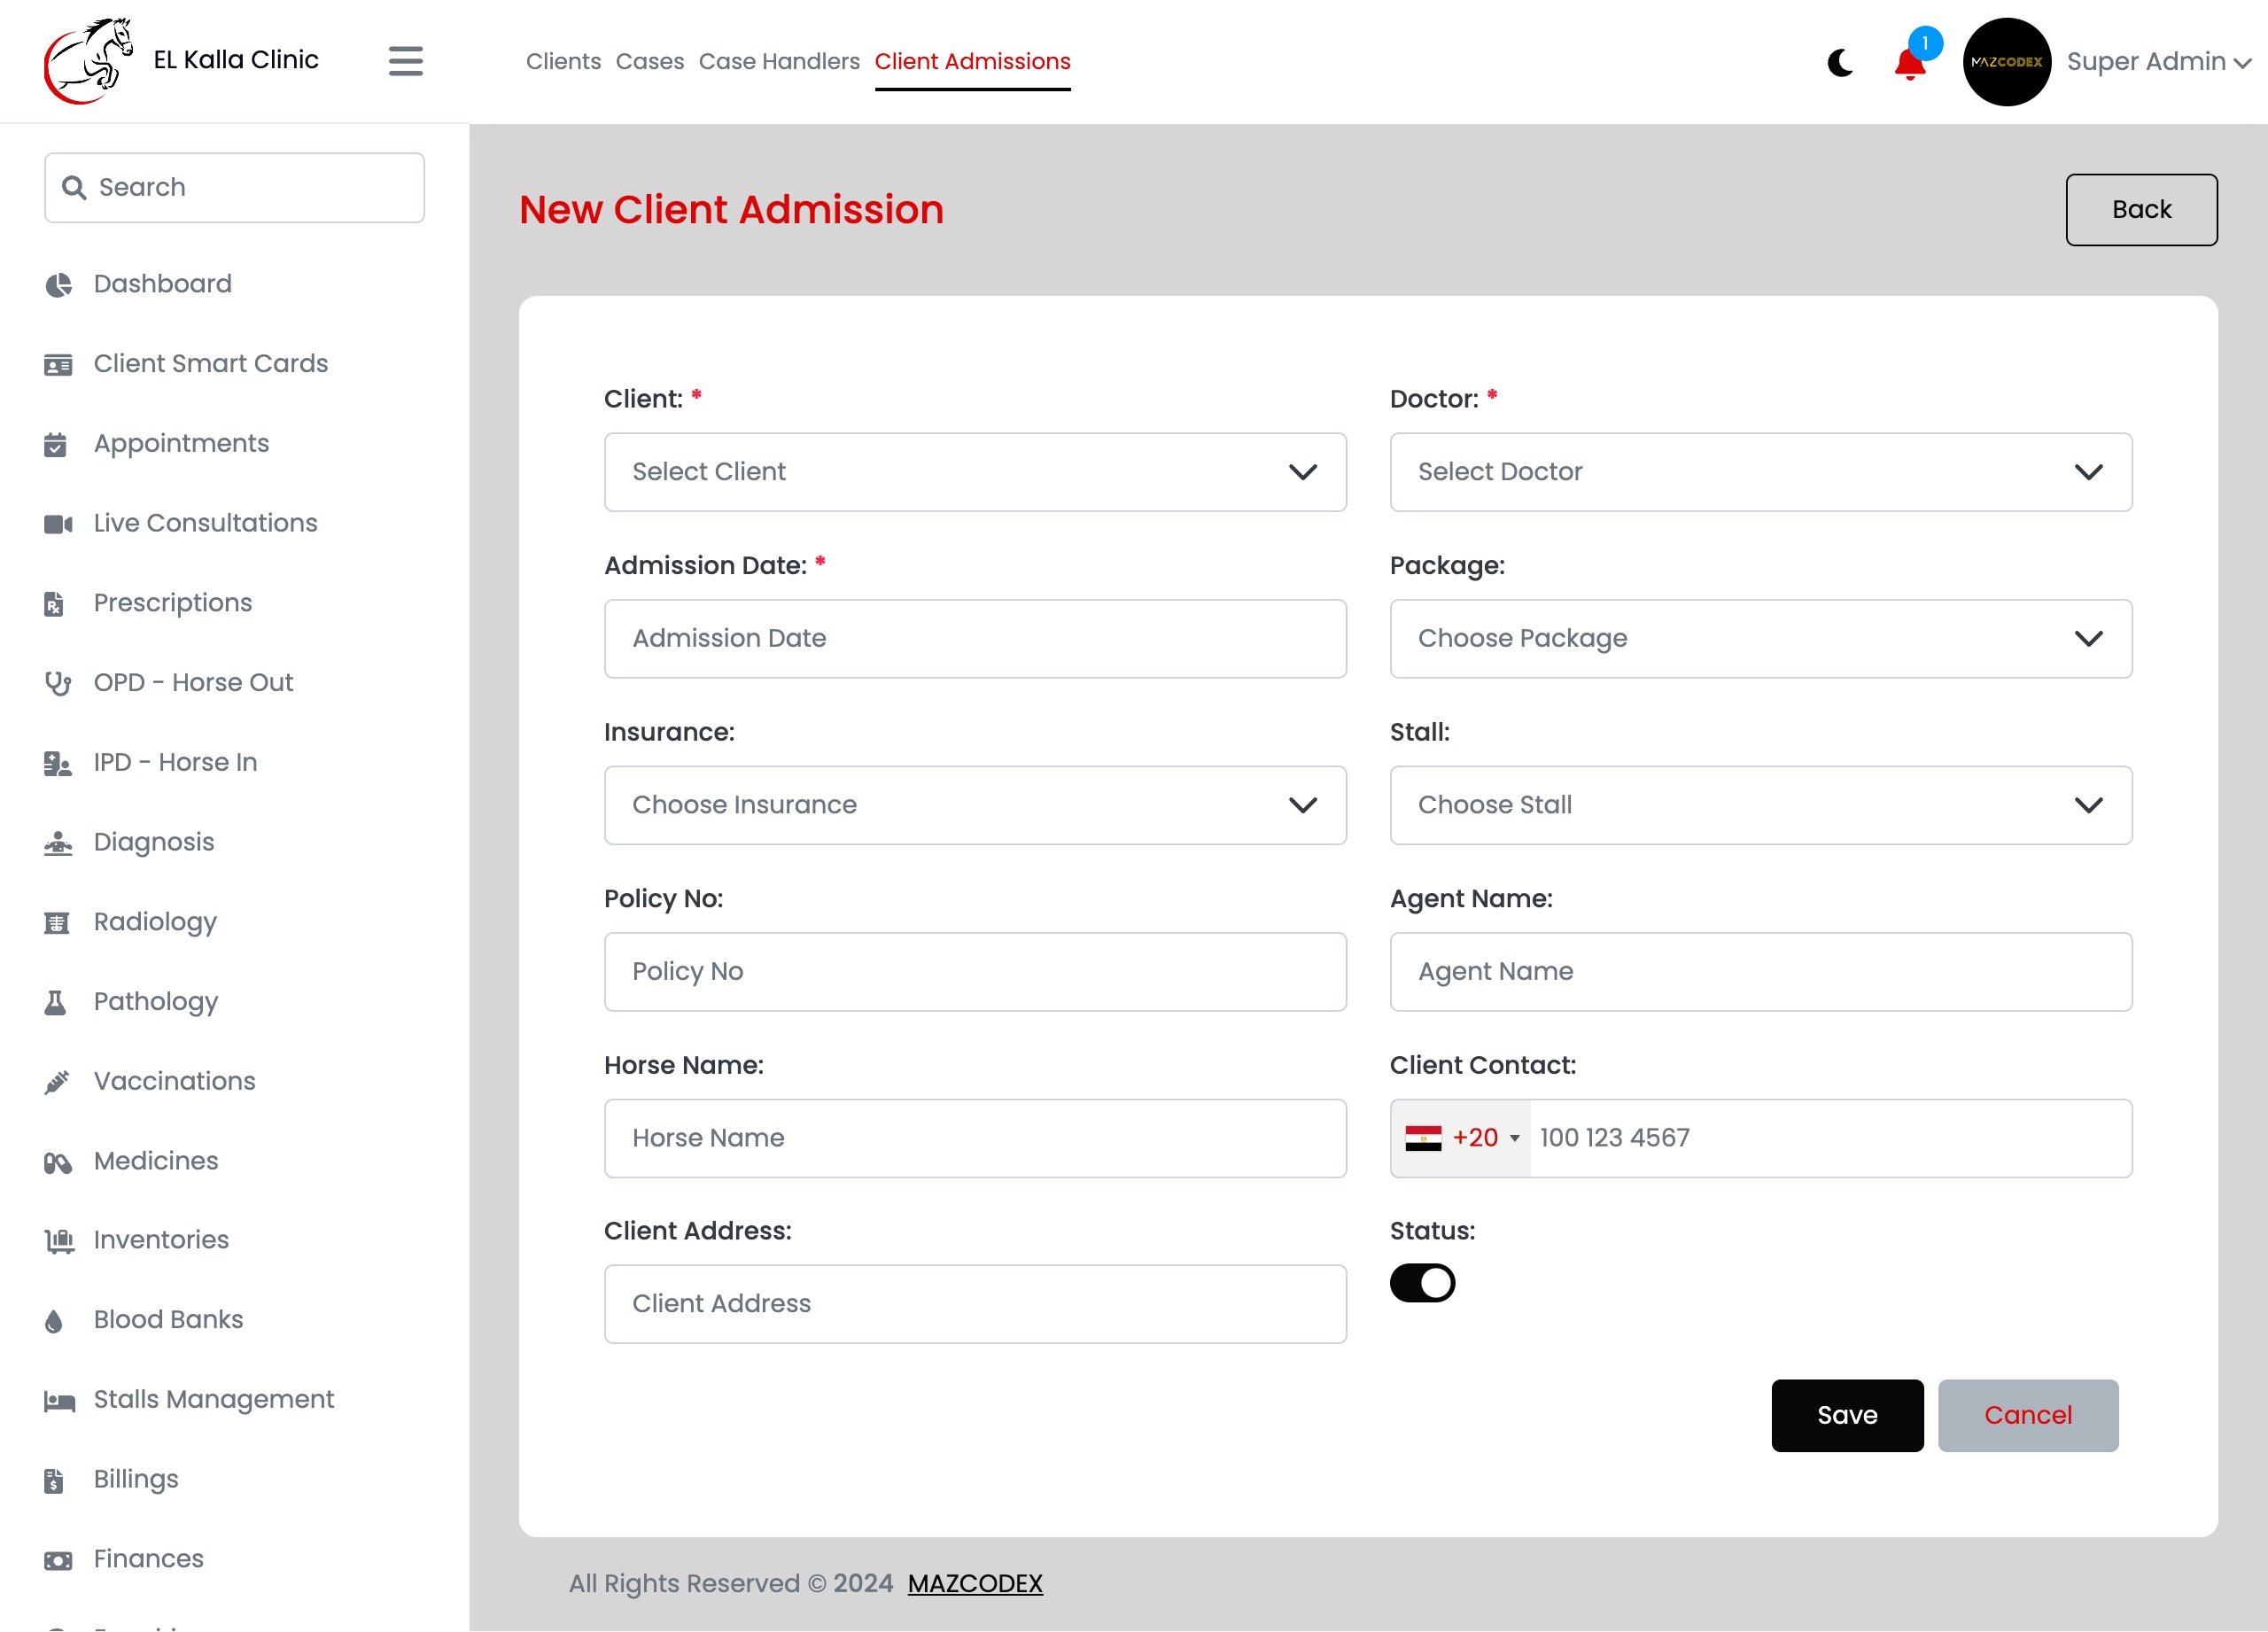This screenshot has height=1632, width=2268.
Task: Open the Choose Package dropdown
Action: (x=1760, y=639)
